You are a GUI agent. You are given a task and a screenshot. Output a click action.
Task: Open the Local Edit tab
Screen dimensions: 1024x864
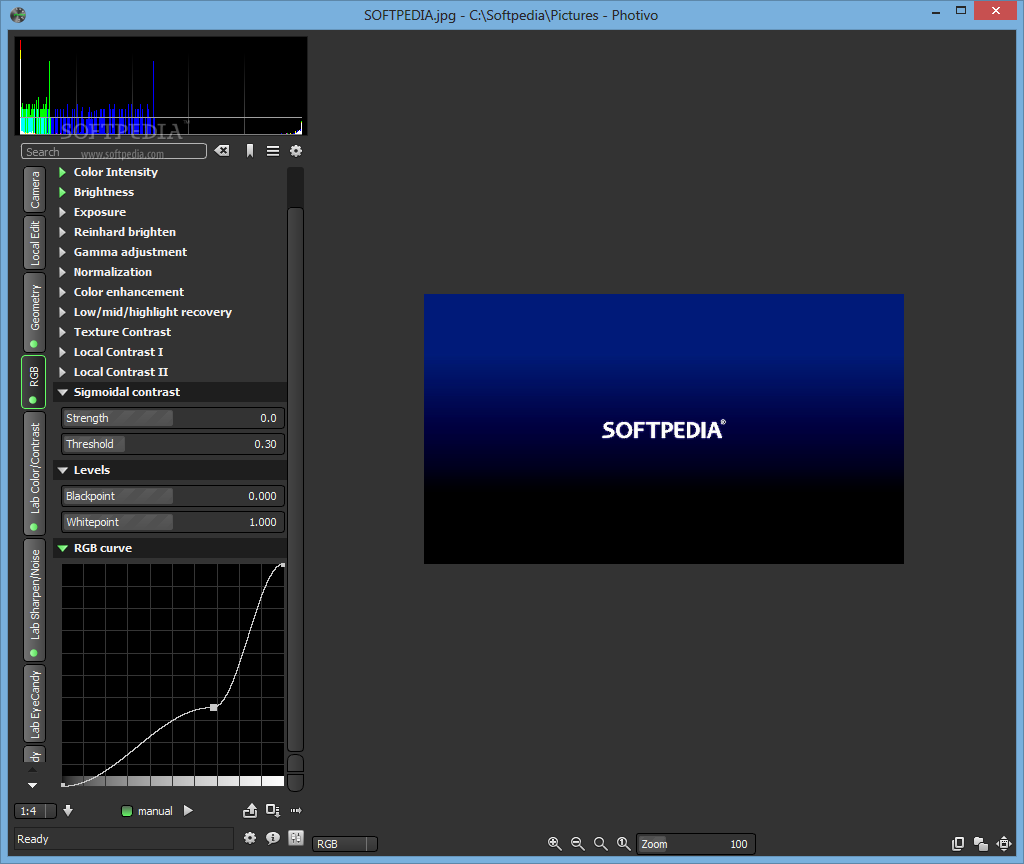tap(35, 242)
